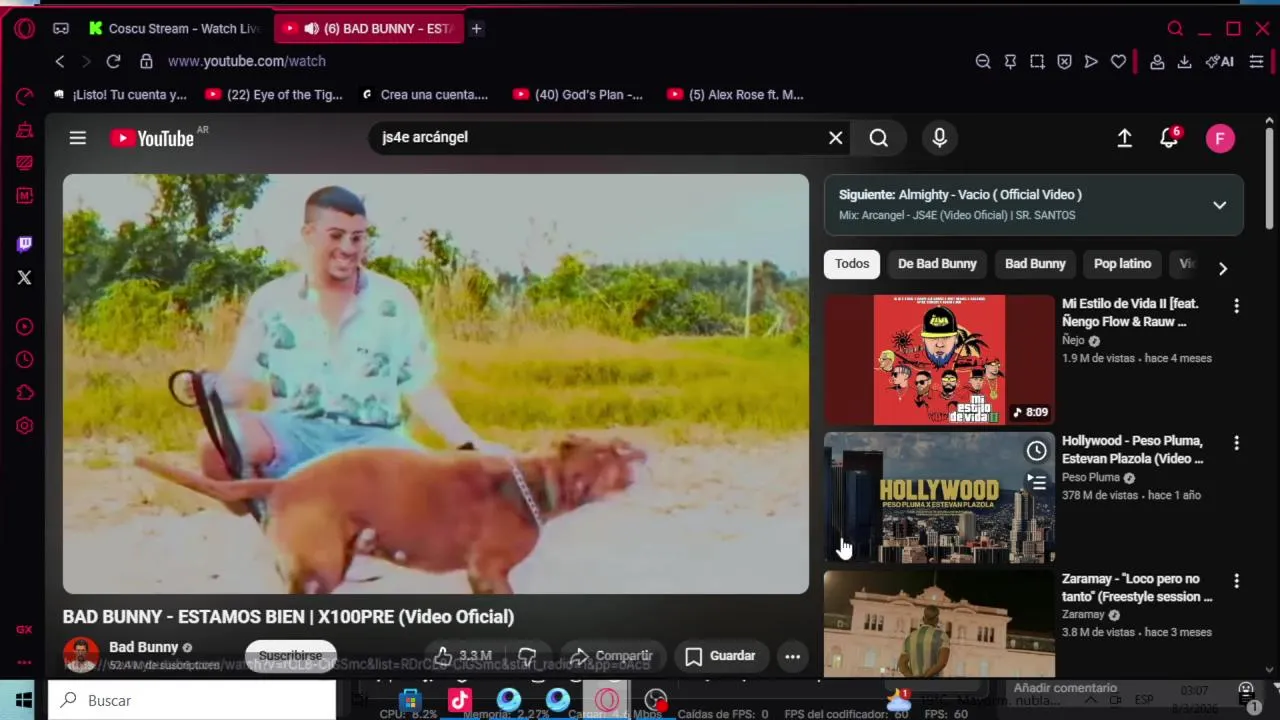Open options for the Zaramay video
Screen dimensions: 1280x720
[1237, 581]
